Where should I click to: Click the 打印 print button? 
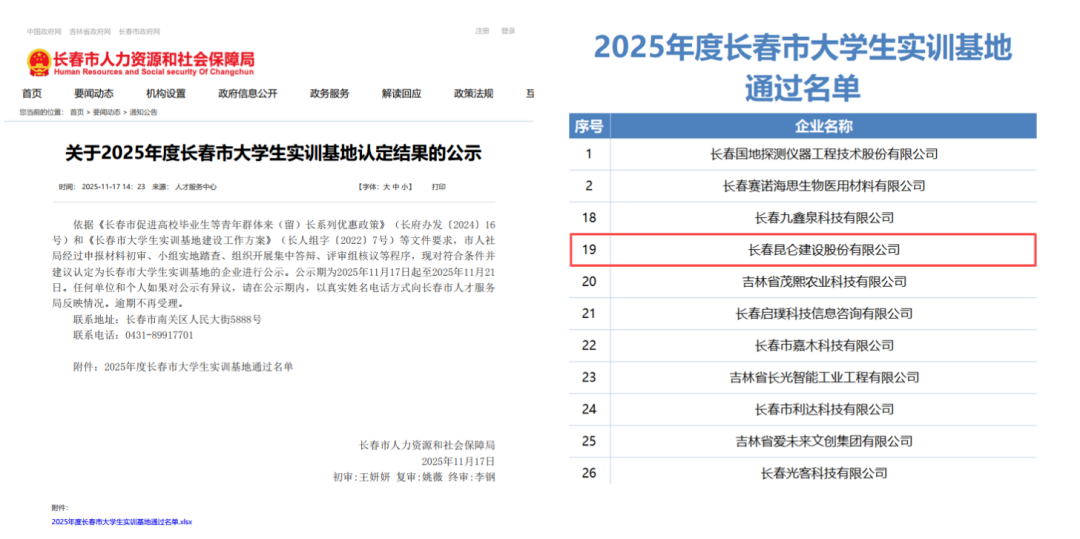tap(439, 187)
